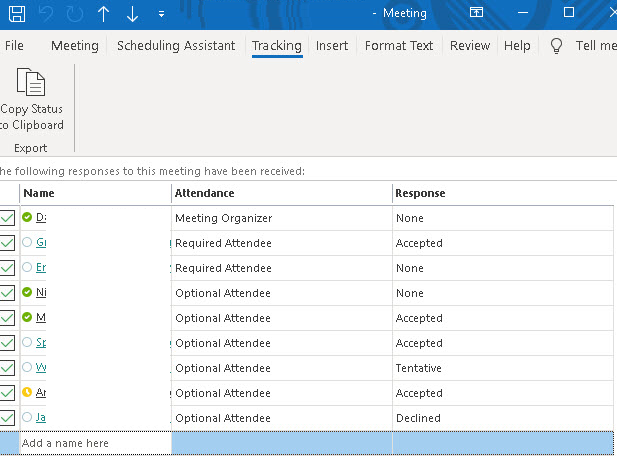Click the yellow away clock icon beside 'An'
This screenshot has height=458, width=617.
[27, 392]
